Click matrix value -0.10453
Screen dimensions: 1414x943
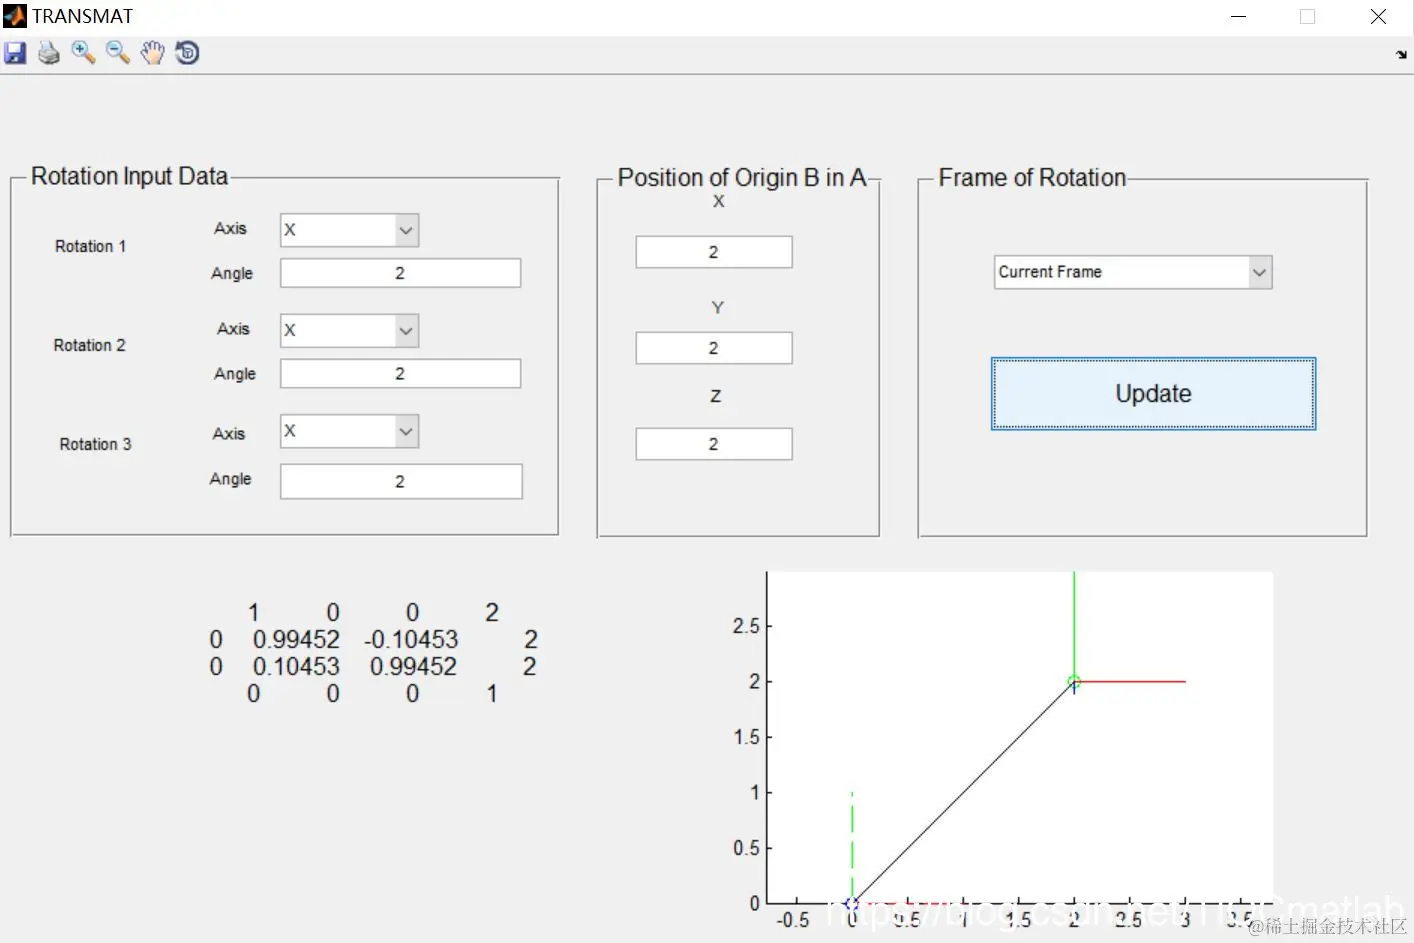[411, 639]
